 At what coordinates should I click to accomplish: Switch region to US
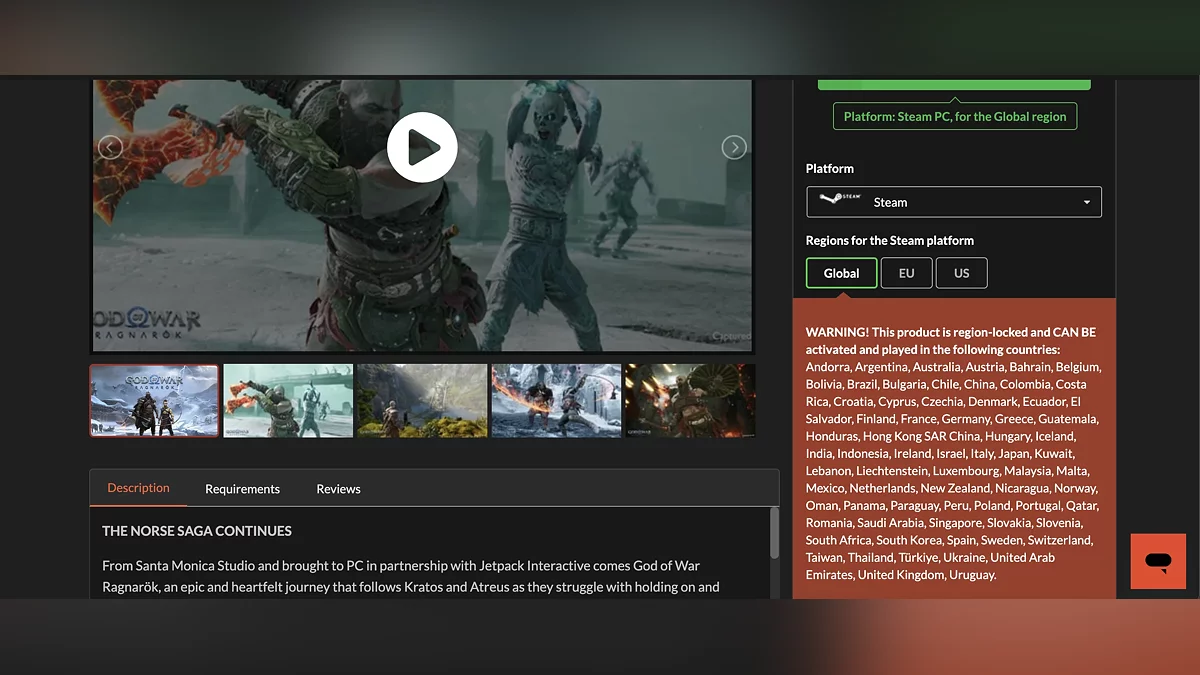click(x=961, y=273)
